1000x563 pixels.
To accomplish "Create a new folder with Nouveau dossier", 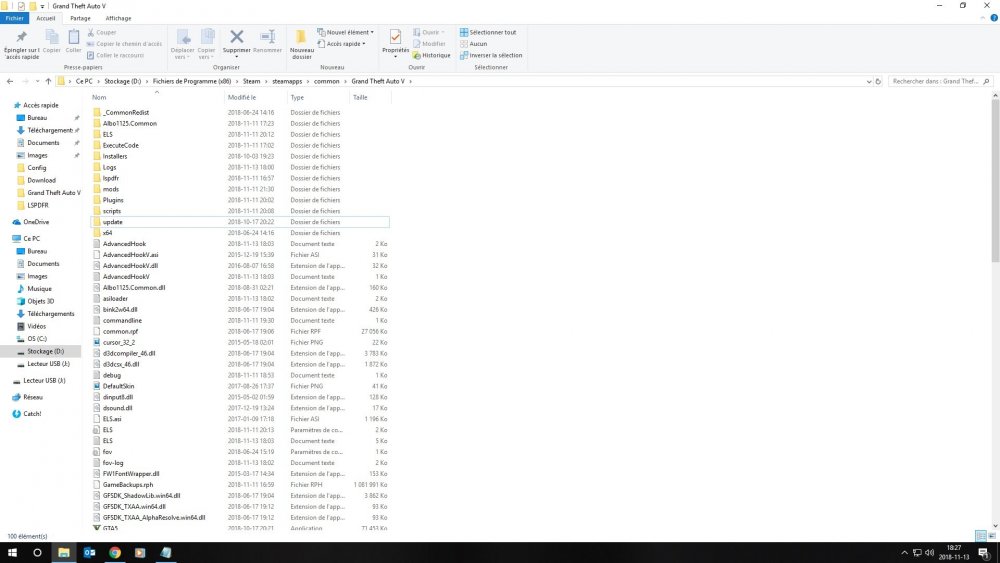I will tap(302, 44).
